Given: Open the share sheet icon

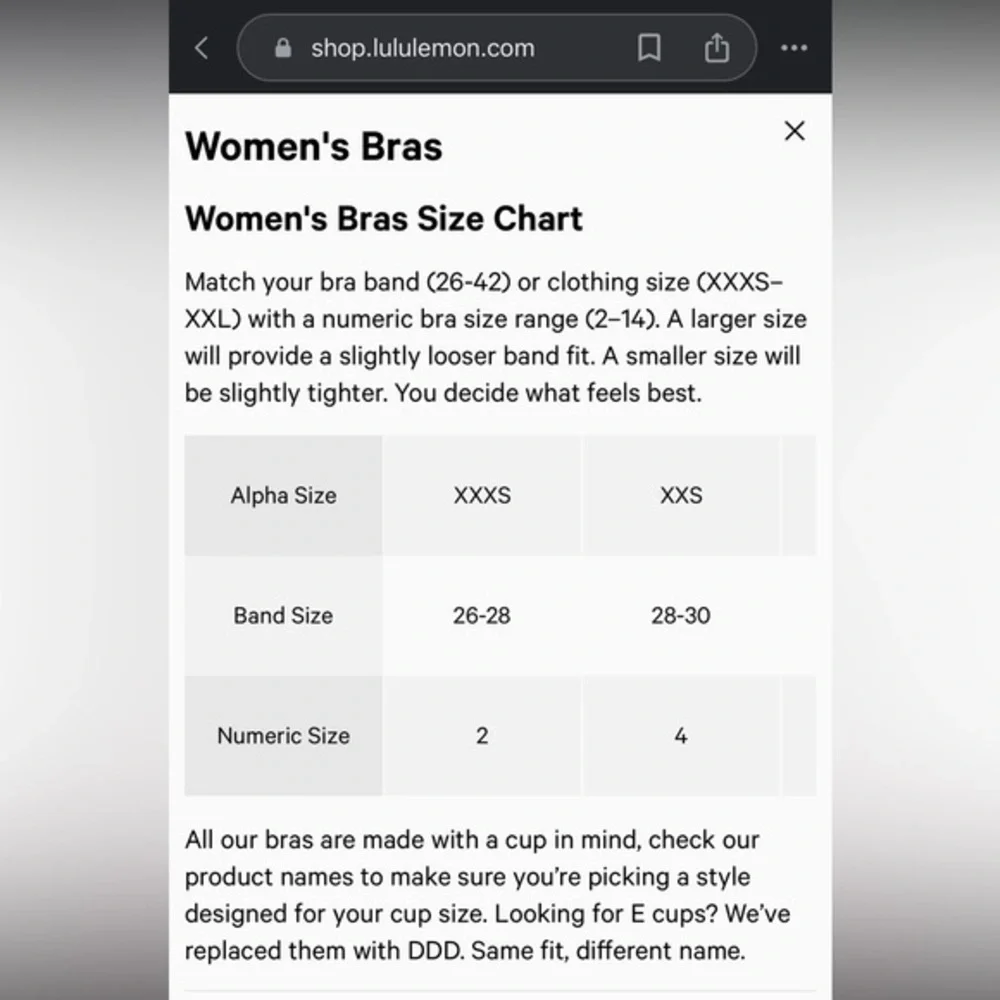Looking at the screenshot, I should click(x=717, y=48).
